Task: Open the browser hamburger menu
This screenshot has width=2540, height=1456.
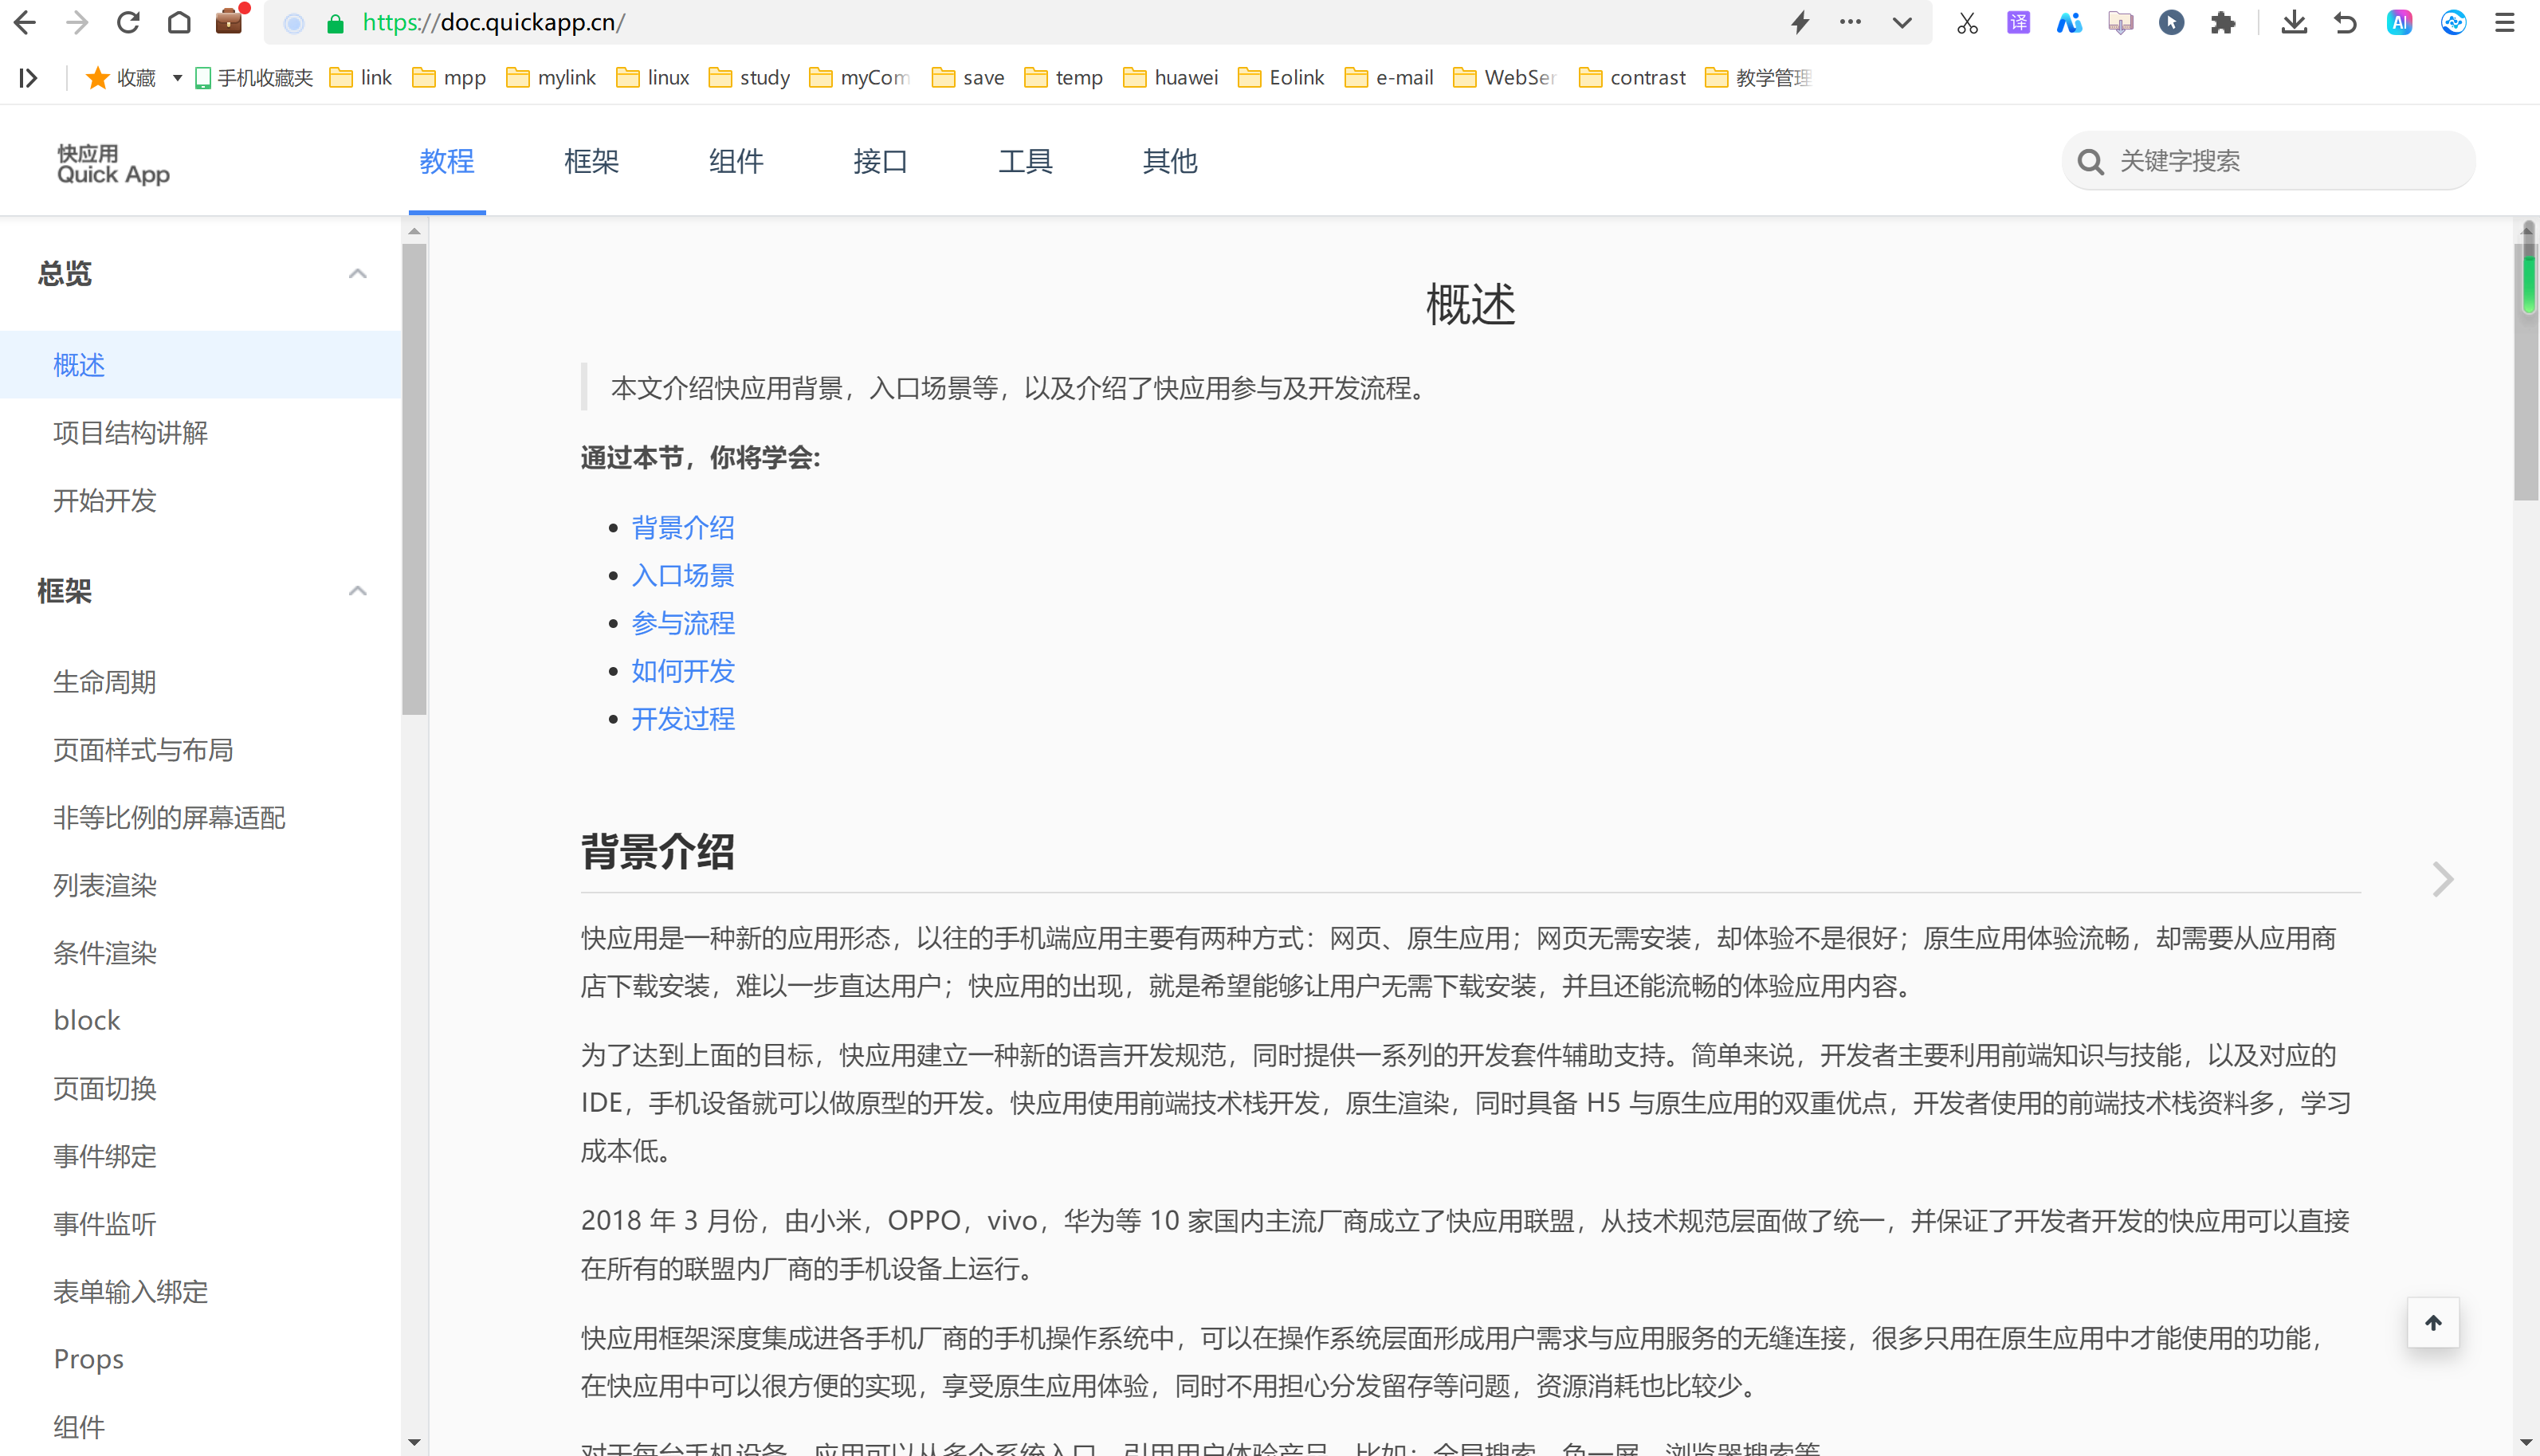Action: coord(2504,22)
